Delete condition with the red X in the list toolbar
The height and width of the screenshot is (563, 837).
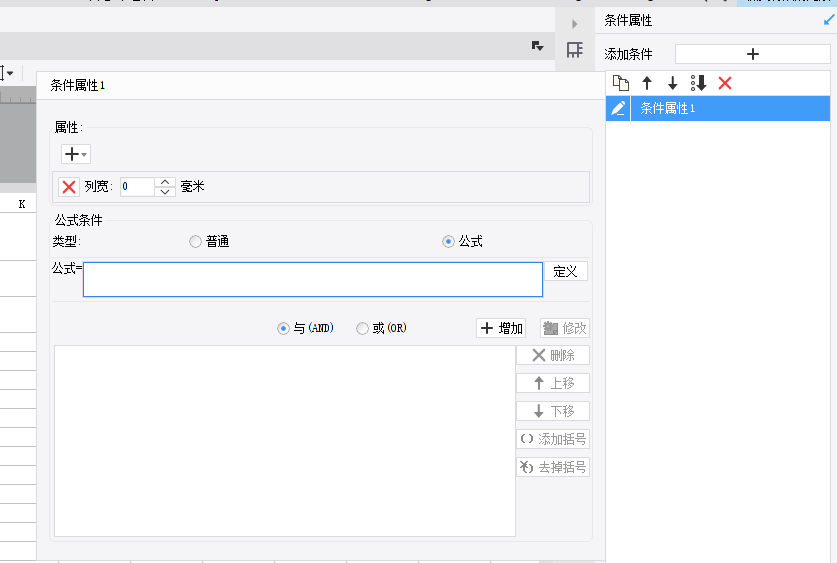(x=725, y=83)
